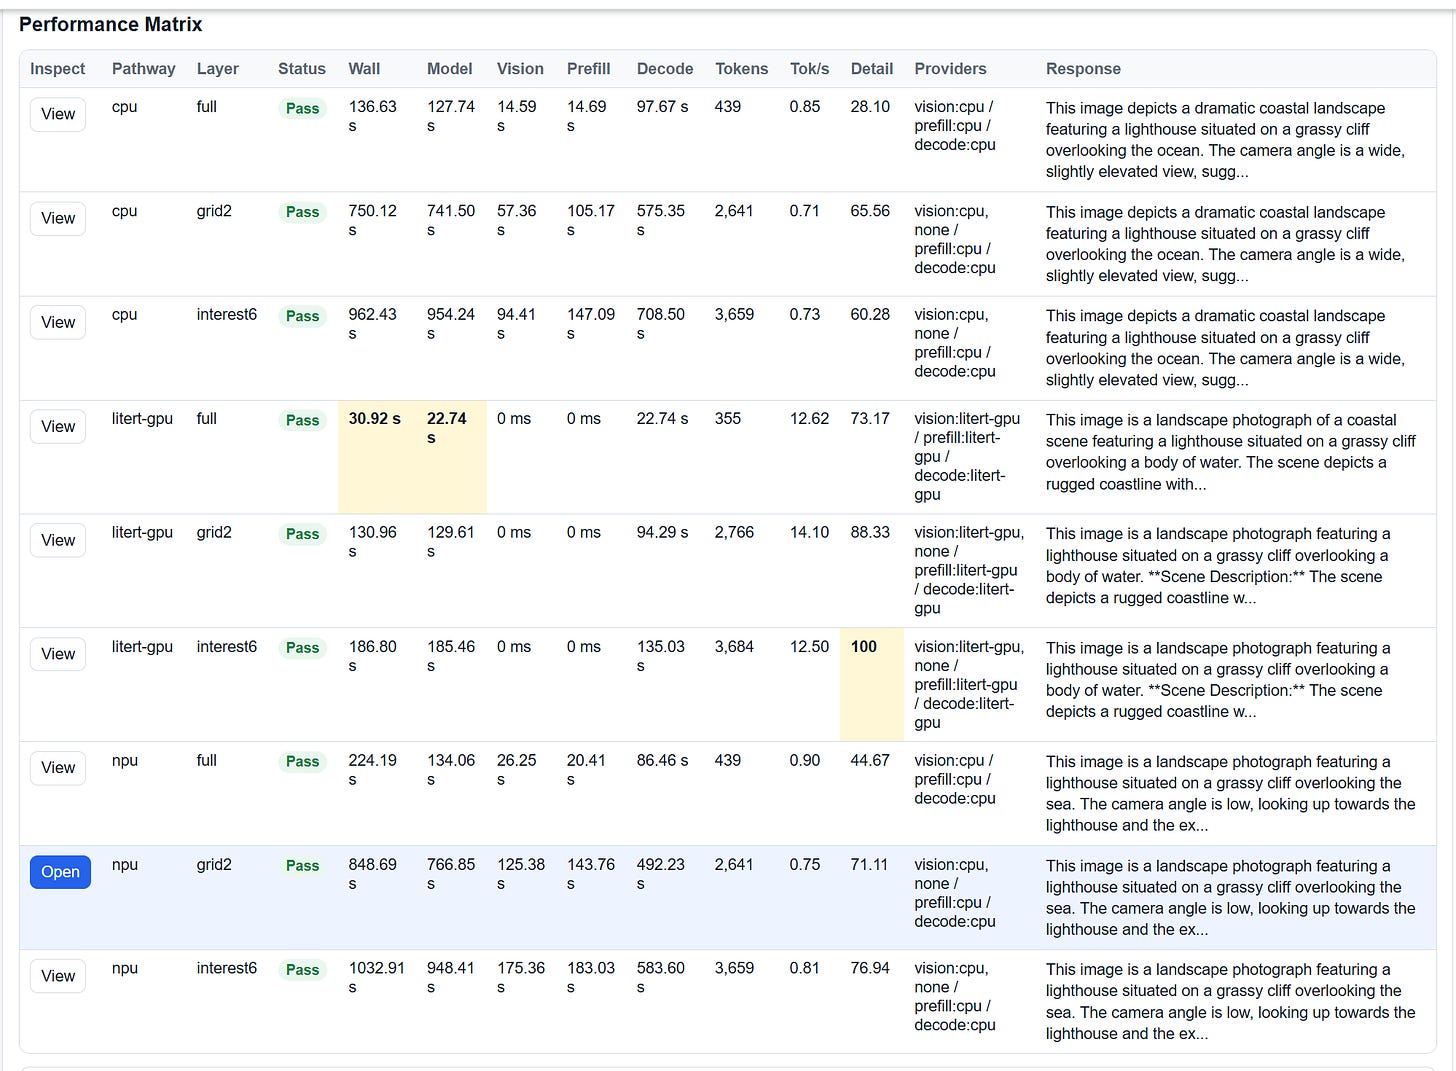
Task: Click the Tokens column header
Action: (x=741, y=69)
